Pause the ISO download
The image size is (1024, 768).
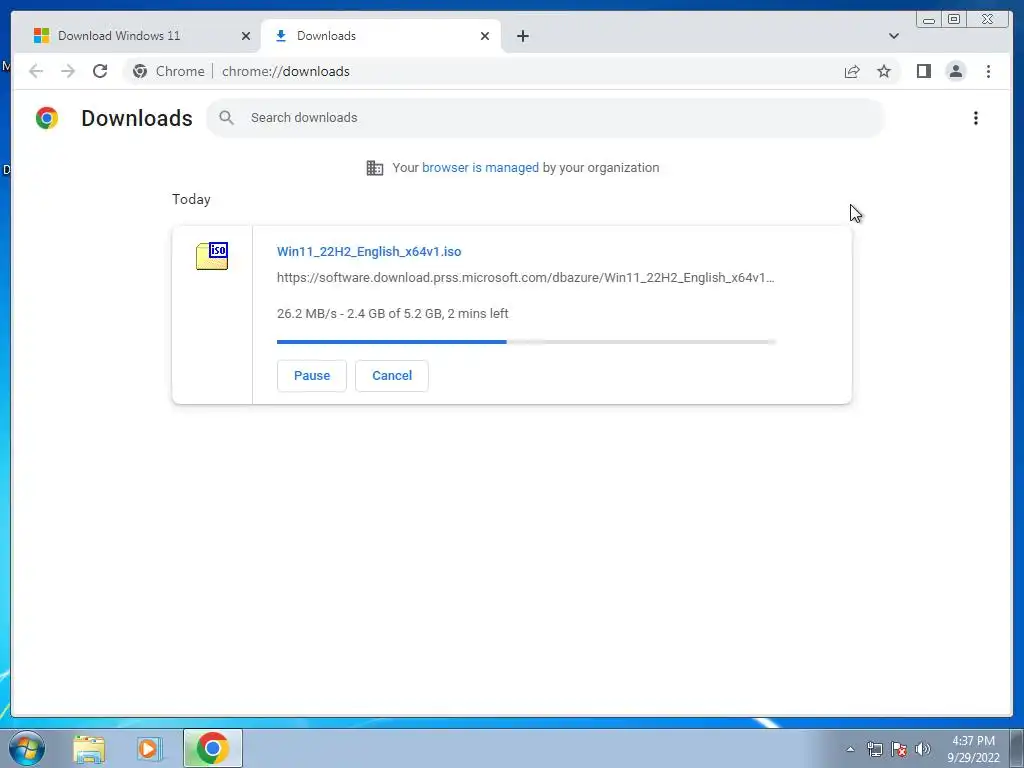312,376
